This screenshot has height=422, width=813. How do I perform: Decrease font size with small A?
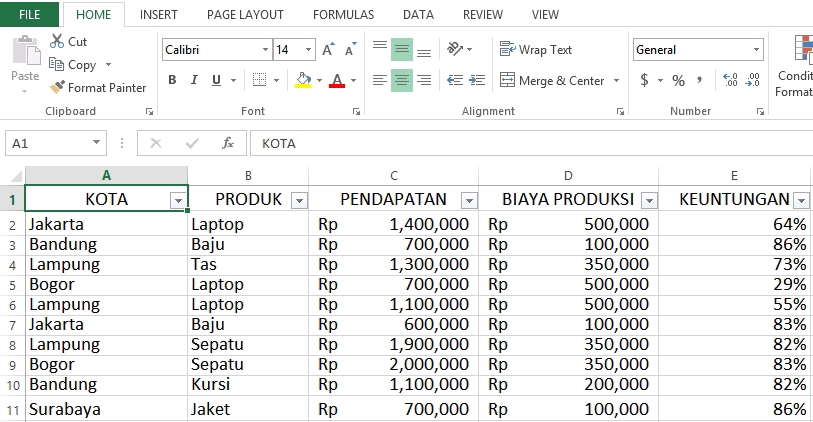point(351,50)
